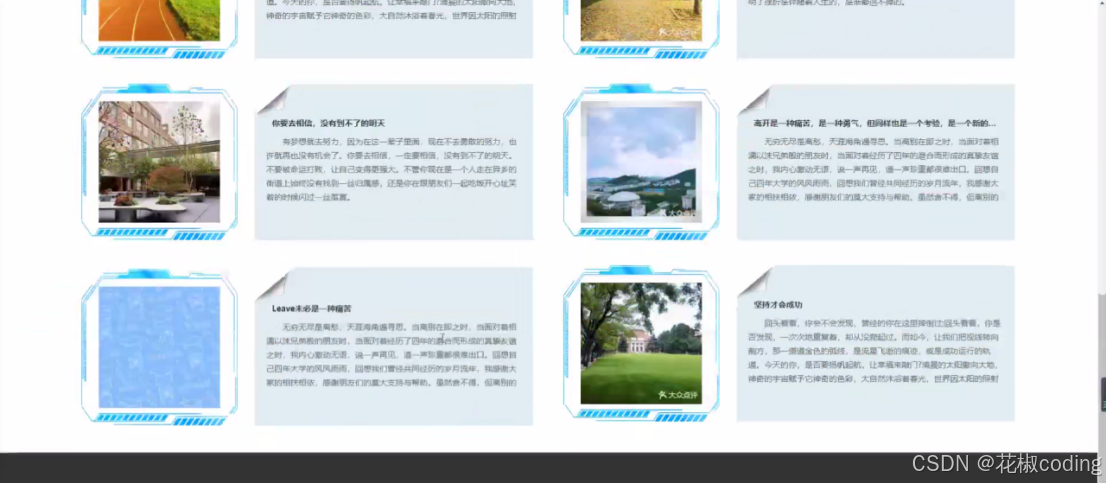Open the building courtyard photo thumbnail
The width and height of the screenshot is (1106, 484).
[x=159, y=162]
